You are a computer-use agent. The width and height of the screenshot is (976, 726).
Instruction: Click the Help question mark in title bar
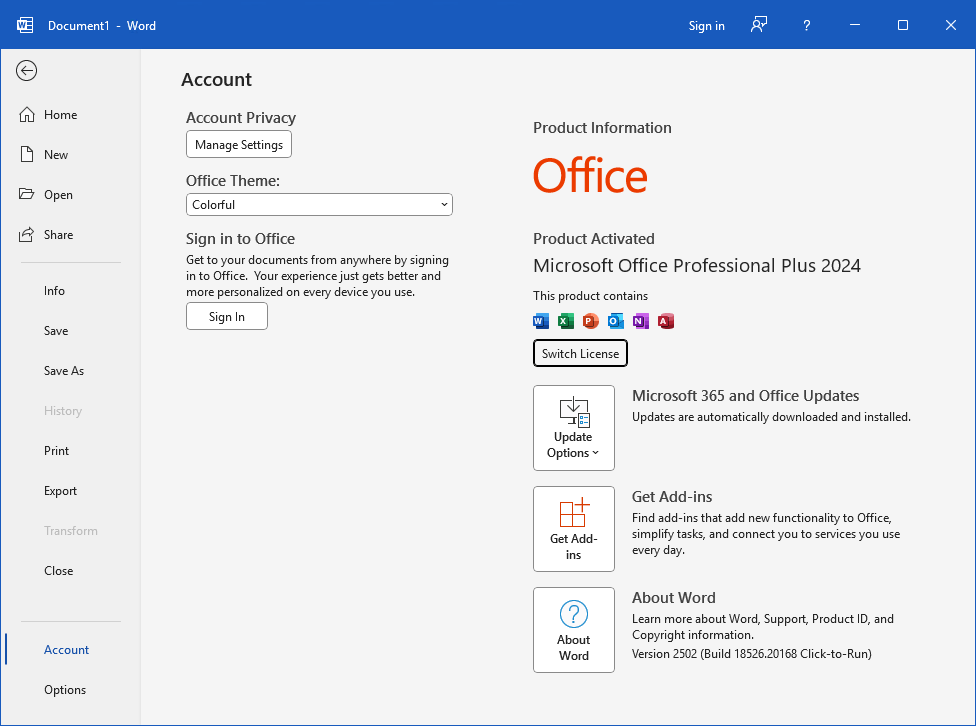click(x=807, y=26)
